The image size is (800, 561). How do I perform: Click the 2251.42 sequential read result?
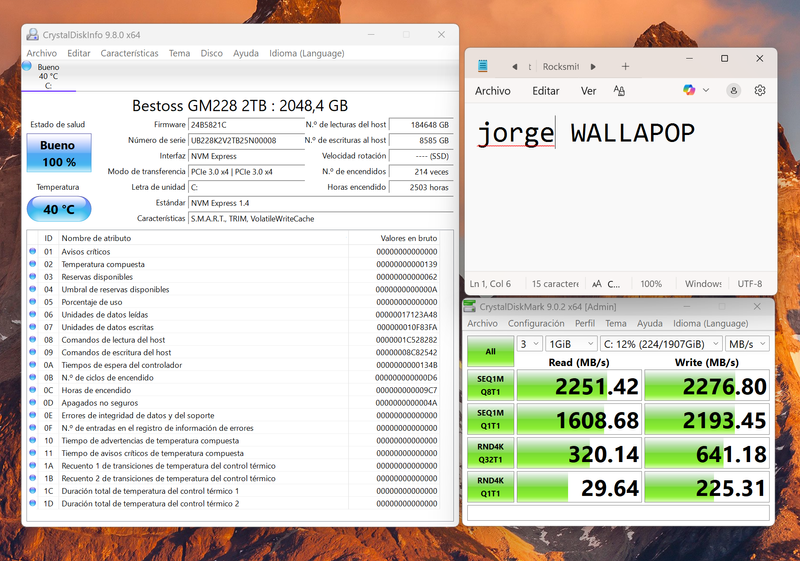click(579, 386)
